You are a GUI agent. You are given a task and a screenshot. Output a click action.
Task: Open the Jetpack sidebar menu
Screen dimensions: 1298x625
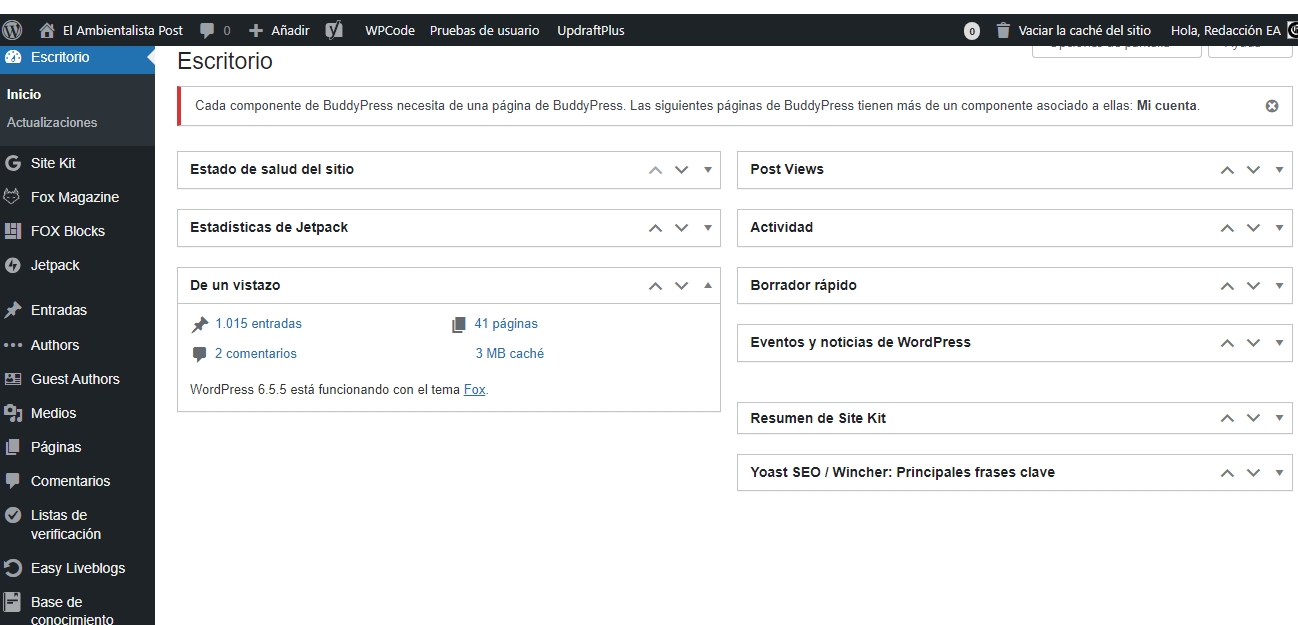point(55,265)
